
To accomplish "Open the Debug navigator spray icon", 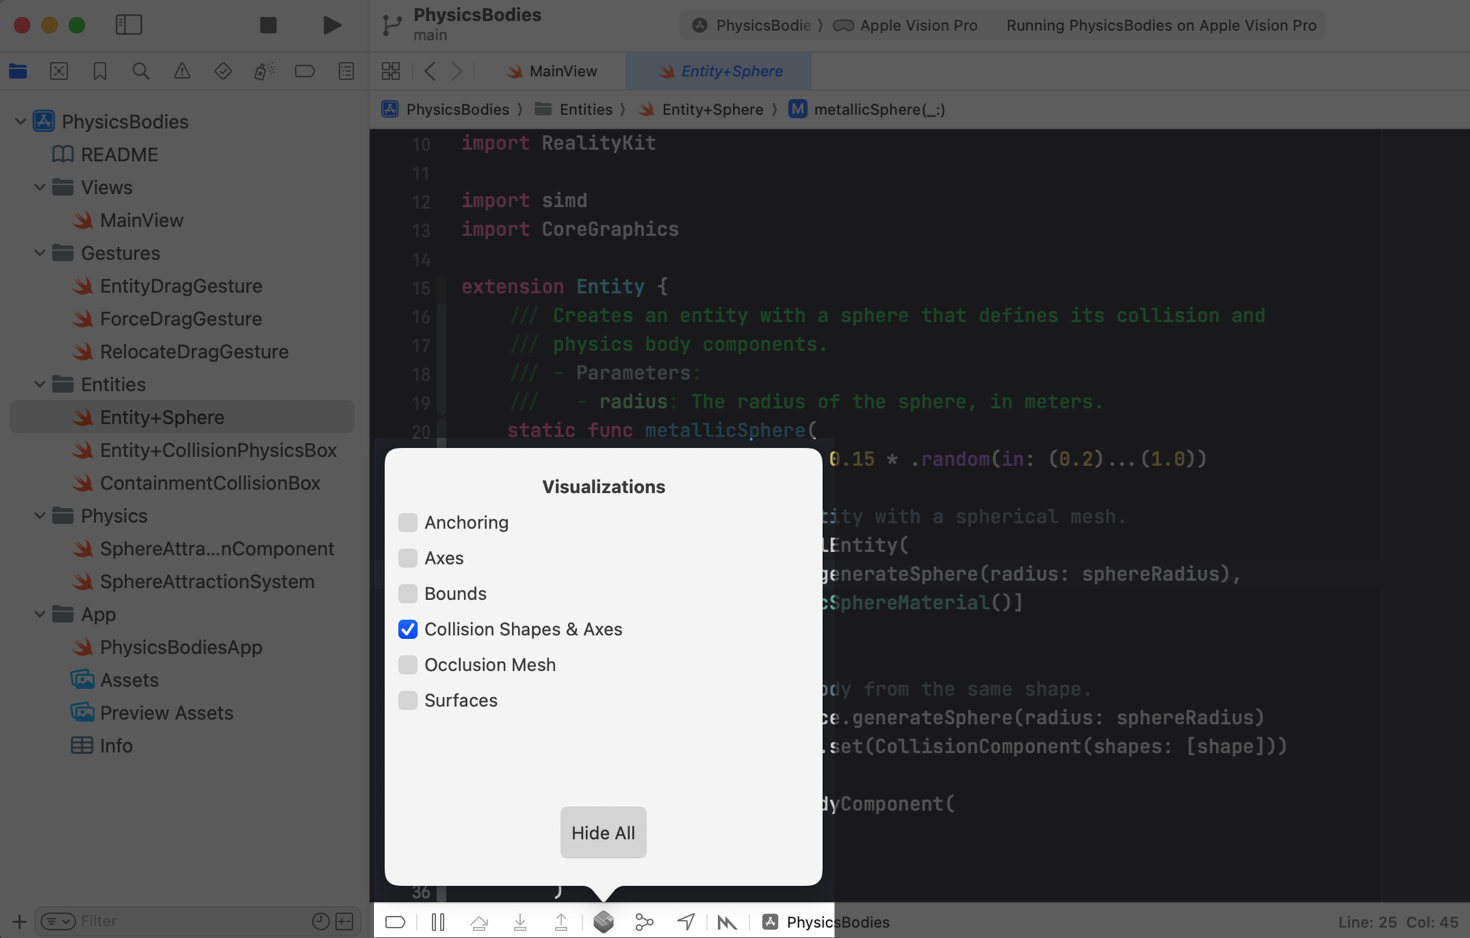I will [x=264, y=71].
